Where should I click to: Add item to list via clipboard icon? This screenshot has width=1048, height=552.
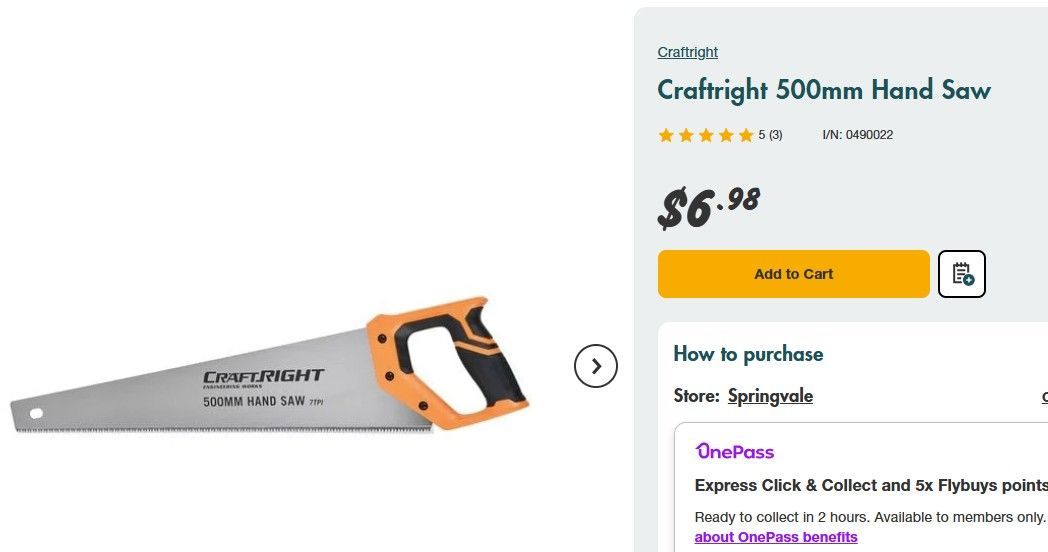pos(962,274)
